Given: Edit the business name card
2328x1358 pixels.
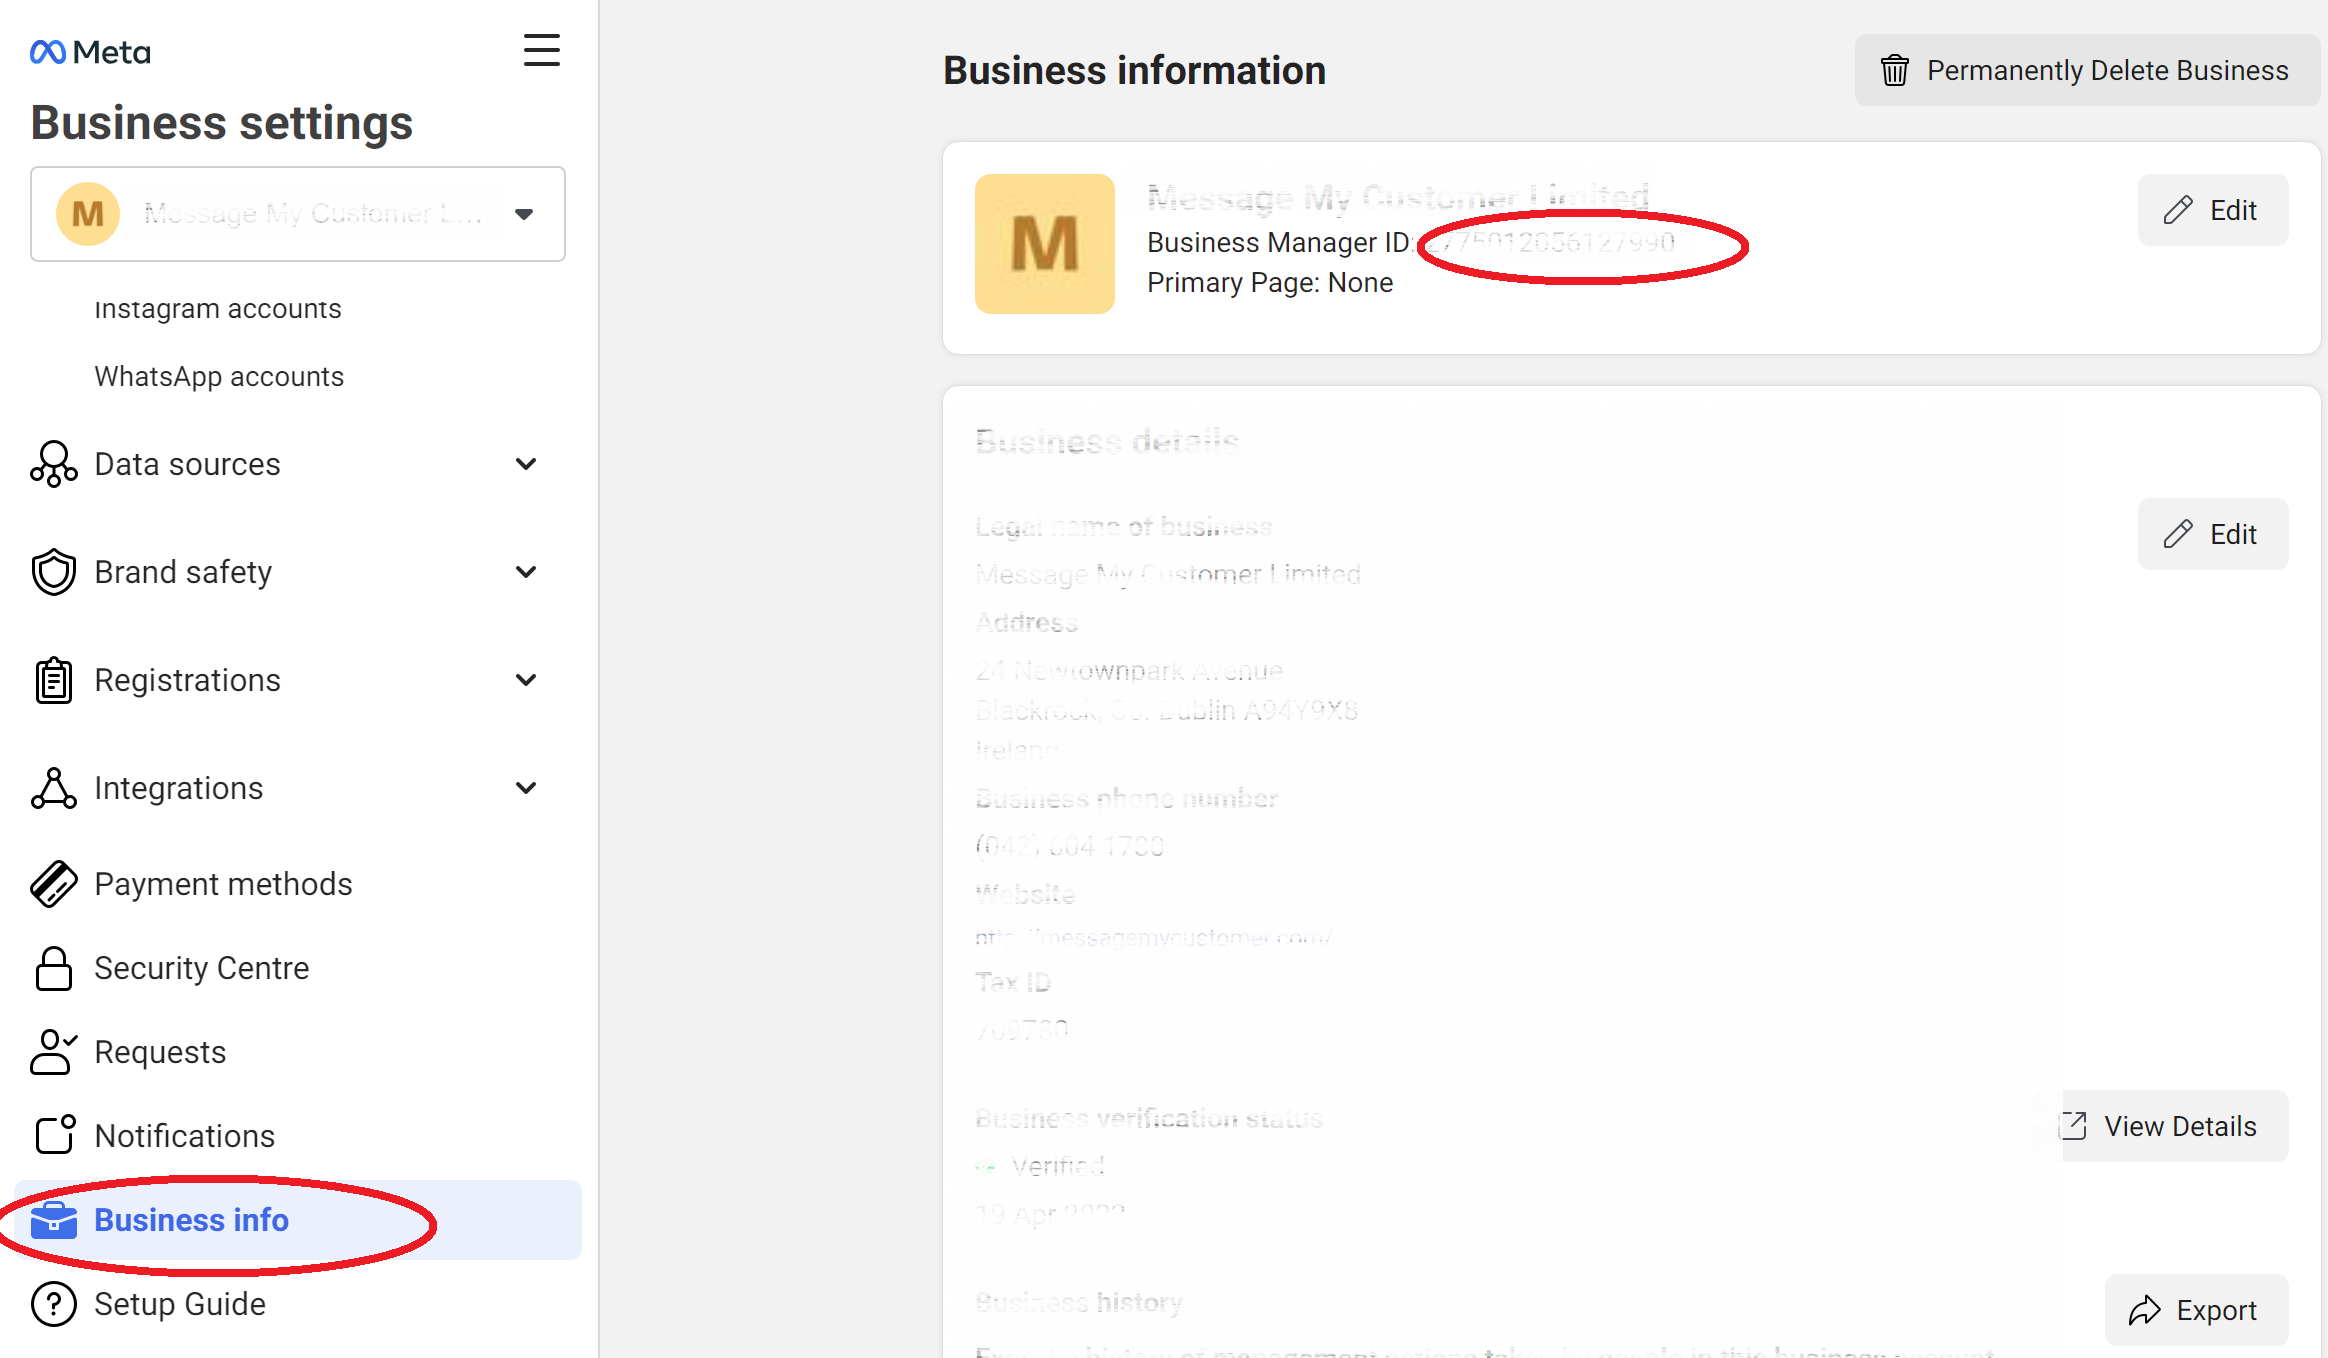Looking at the screenshot, I should click(2213, 210).
